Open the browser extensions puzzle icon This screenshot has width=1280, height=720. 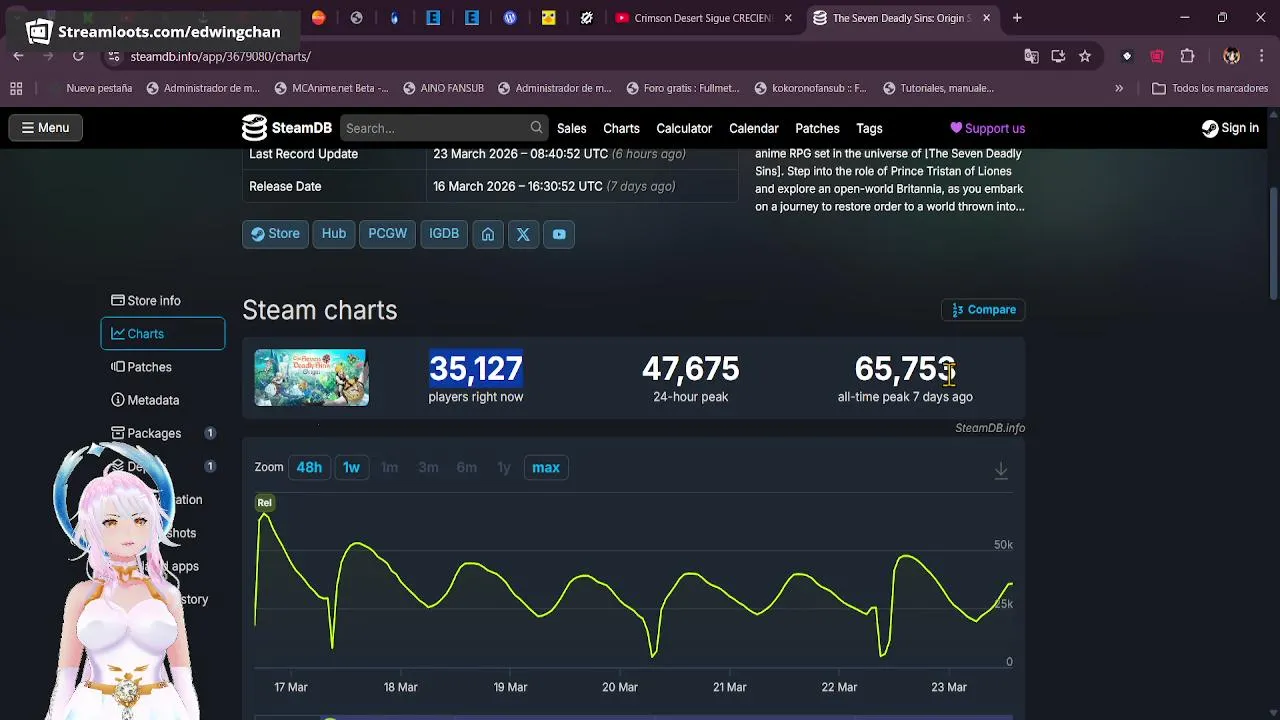point(1187,56)
